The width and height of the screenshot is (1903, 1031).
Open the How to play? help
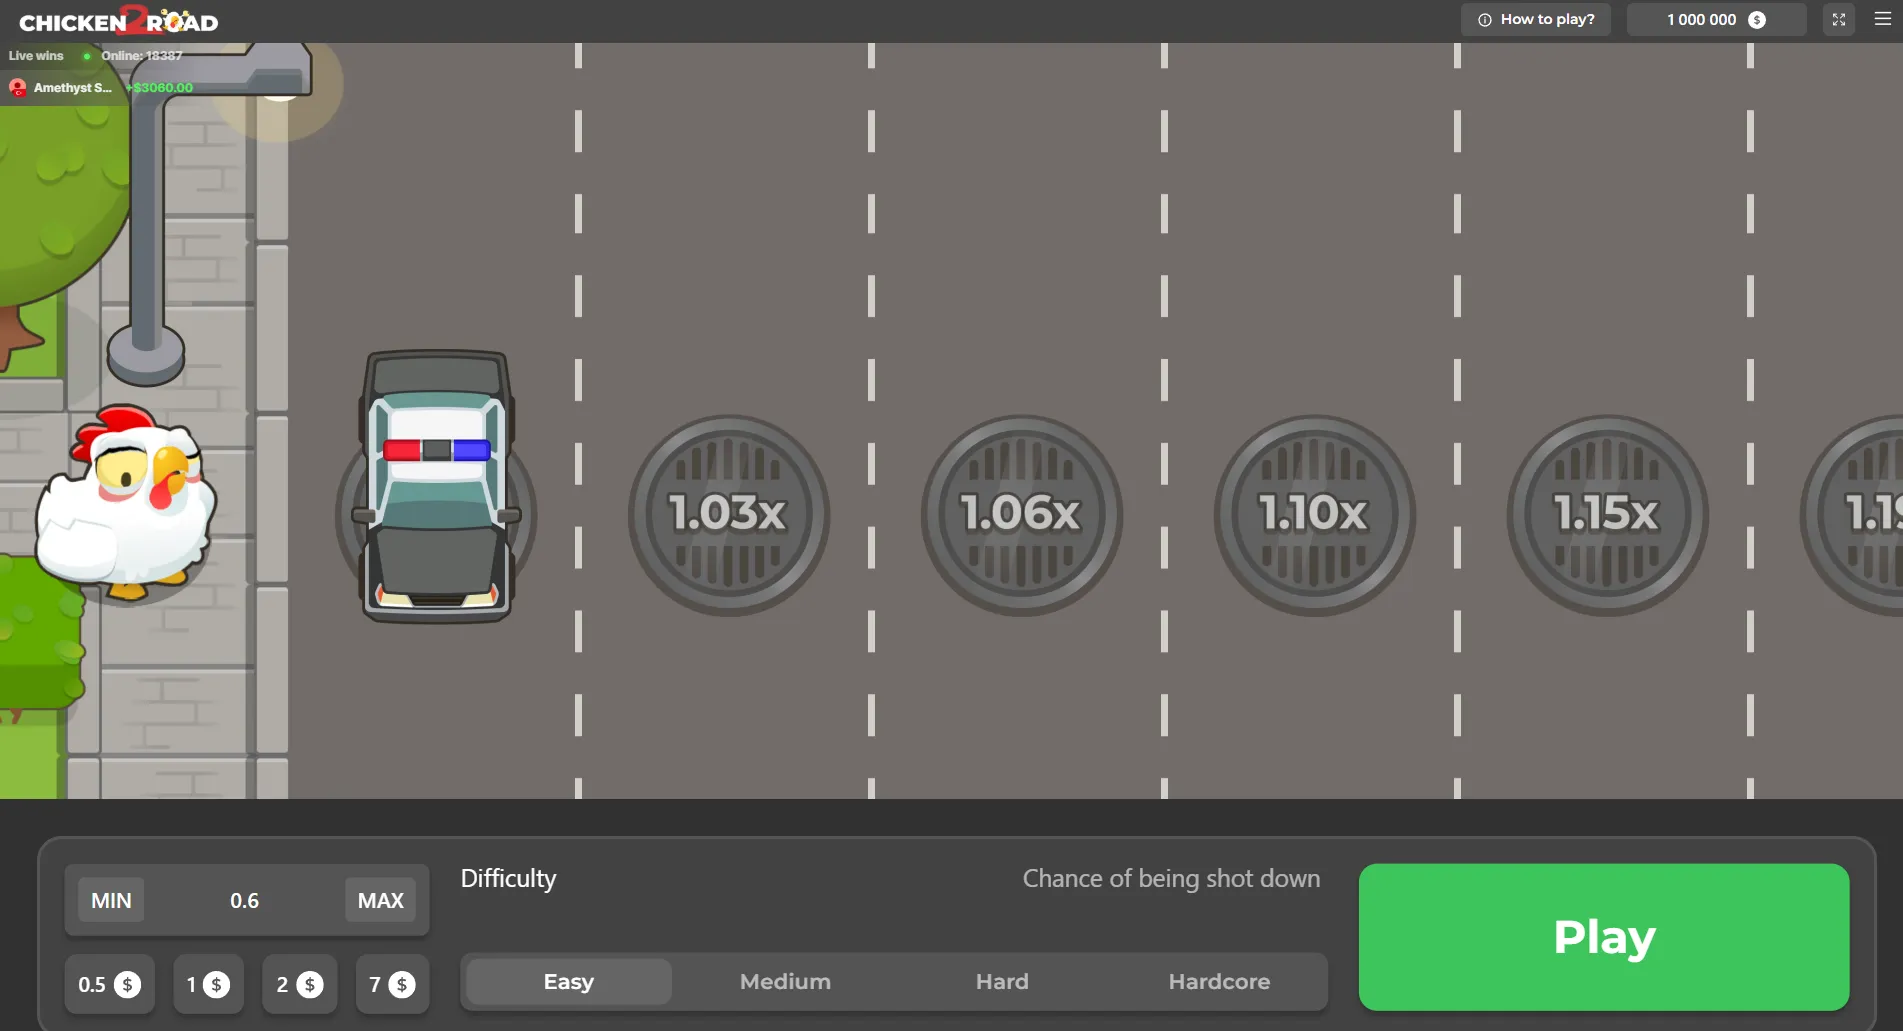tap(1536, 20)
